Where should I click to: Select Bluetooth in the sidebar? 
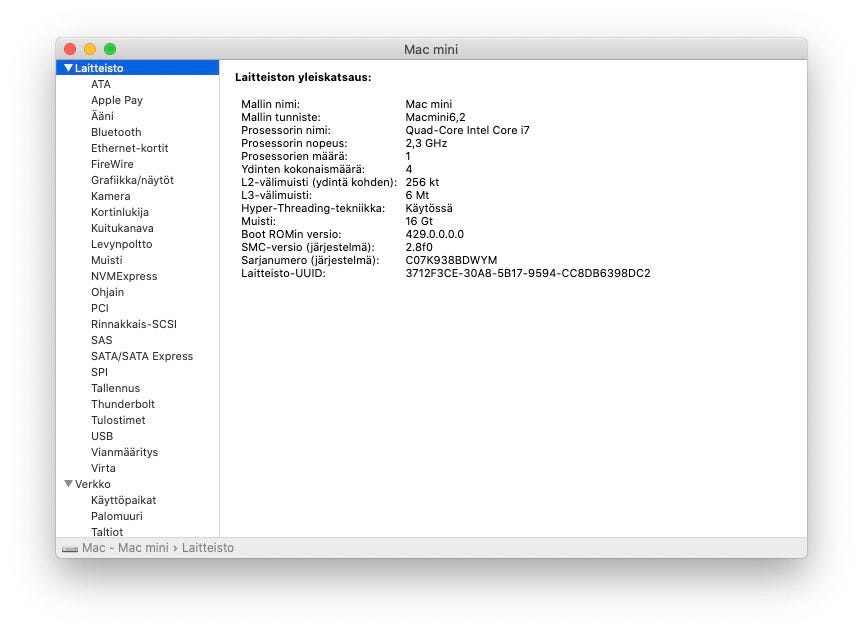coord(116,132)
